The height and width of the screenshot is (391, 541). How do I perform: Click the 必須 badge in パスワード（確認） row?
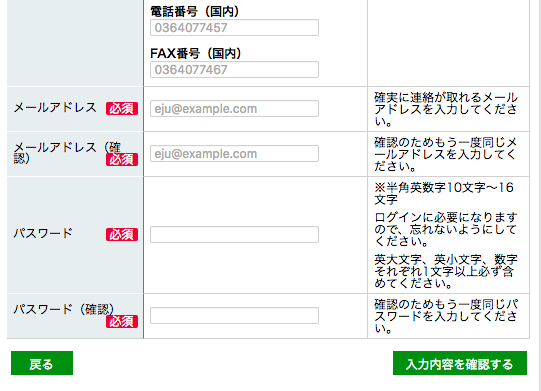point(122,322)
